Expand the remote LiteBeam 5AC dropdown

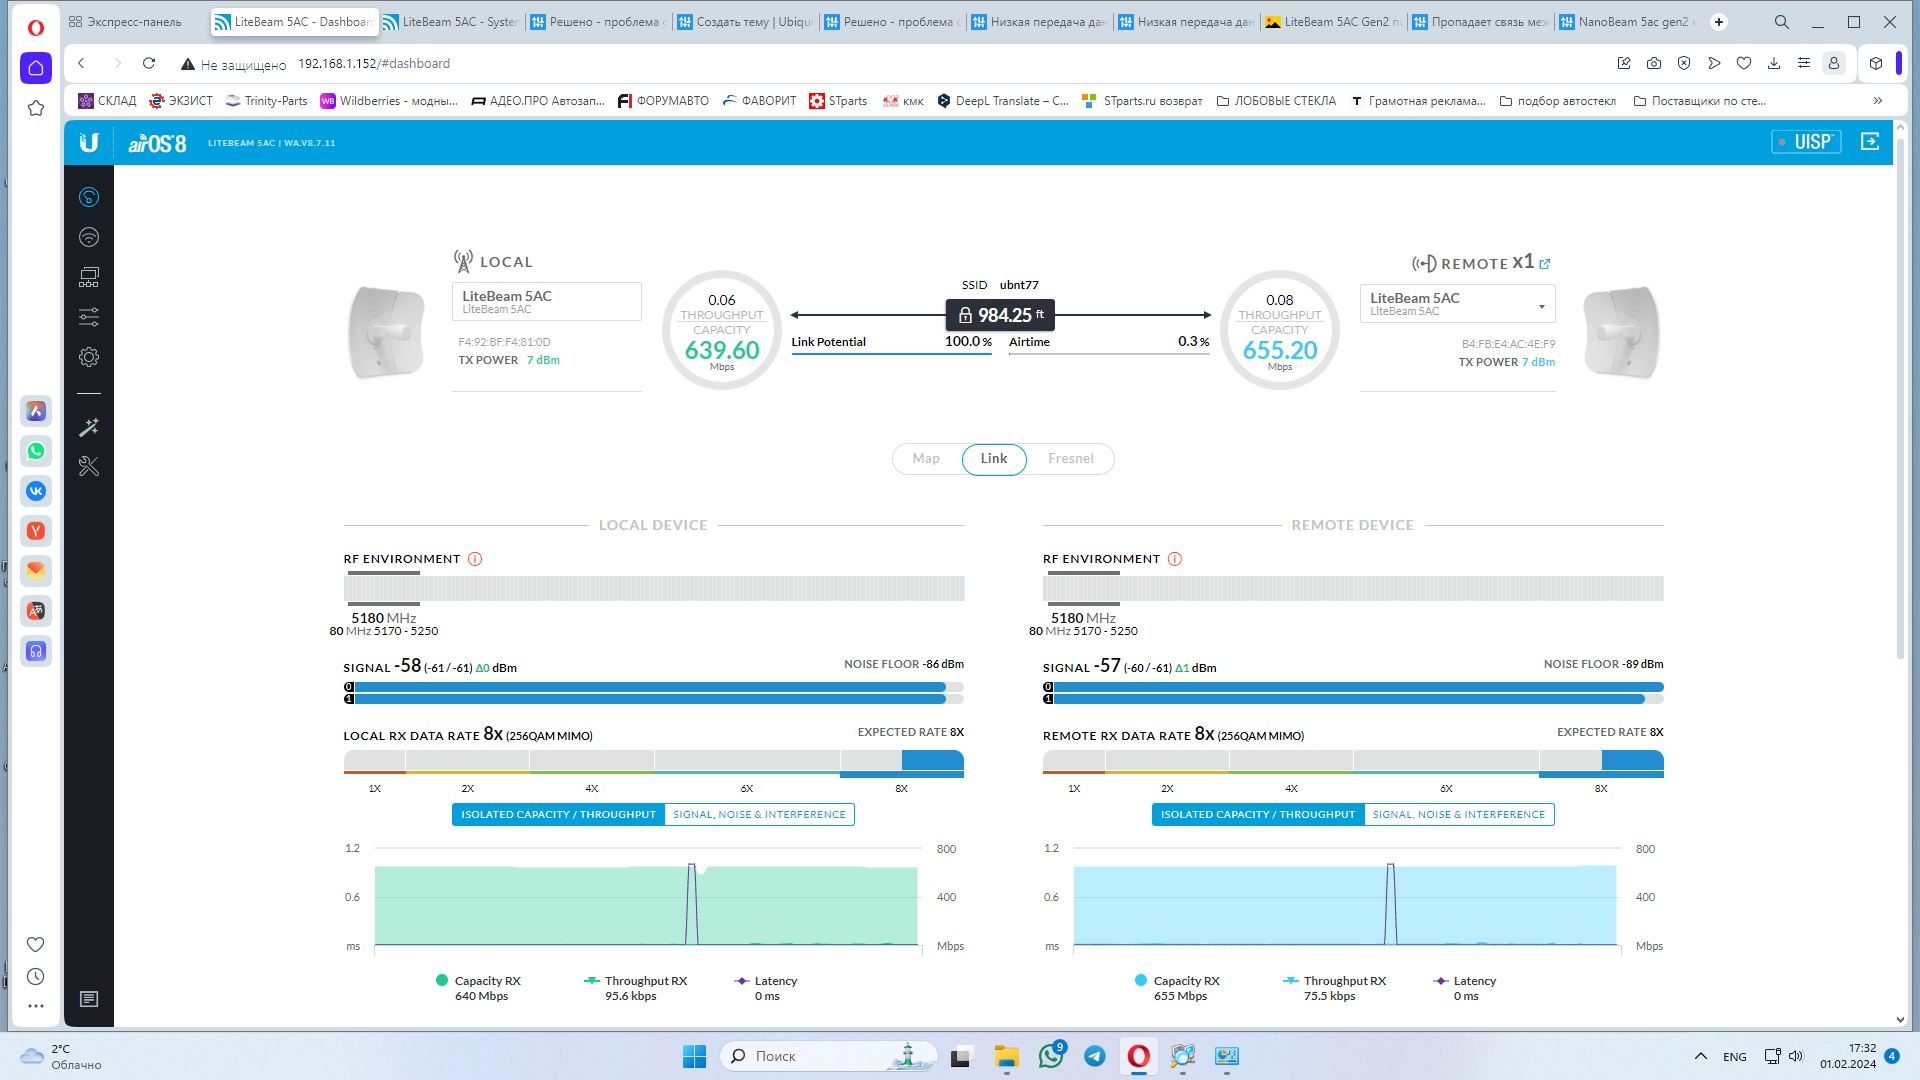click(1457, 304)
